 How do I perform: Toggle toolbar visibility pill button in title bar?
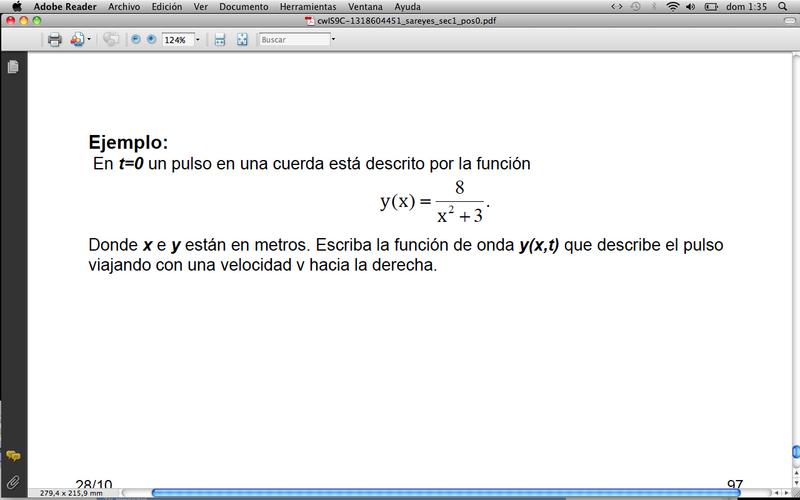click(x=786, y=21)
